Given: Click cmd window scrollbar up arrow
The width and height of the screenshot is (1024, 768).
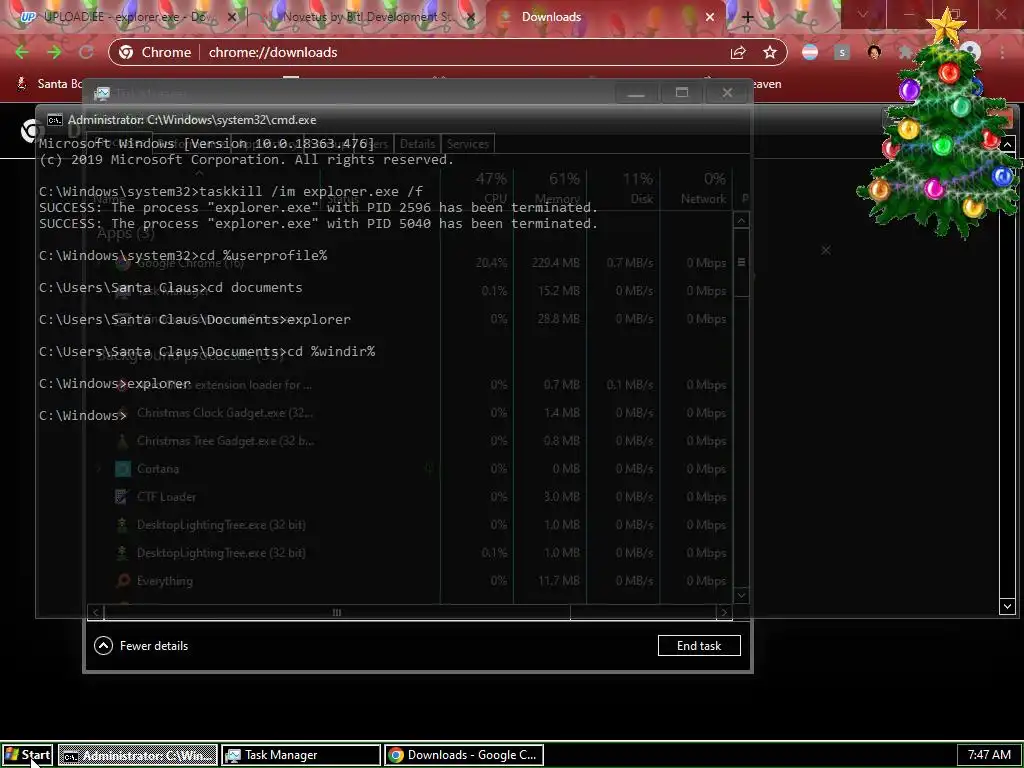Looking at the screenshot, I should (x=1007, y=144).
